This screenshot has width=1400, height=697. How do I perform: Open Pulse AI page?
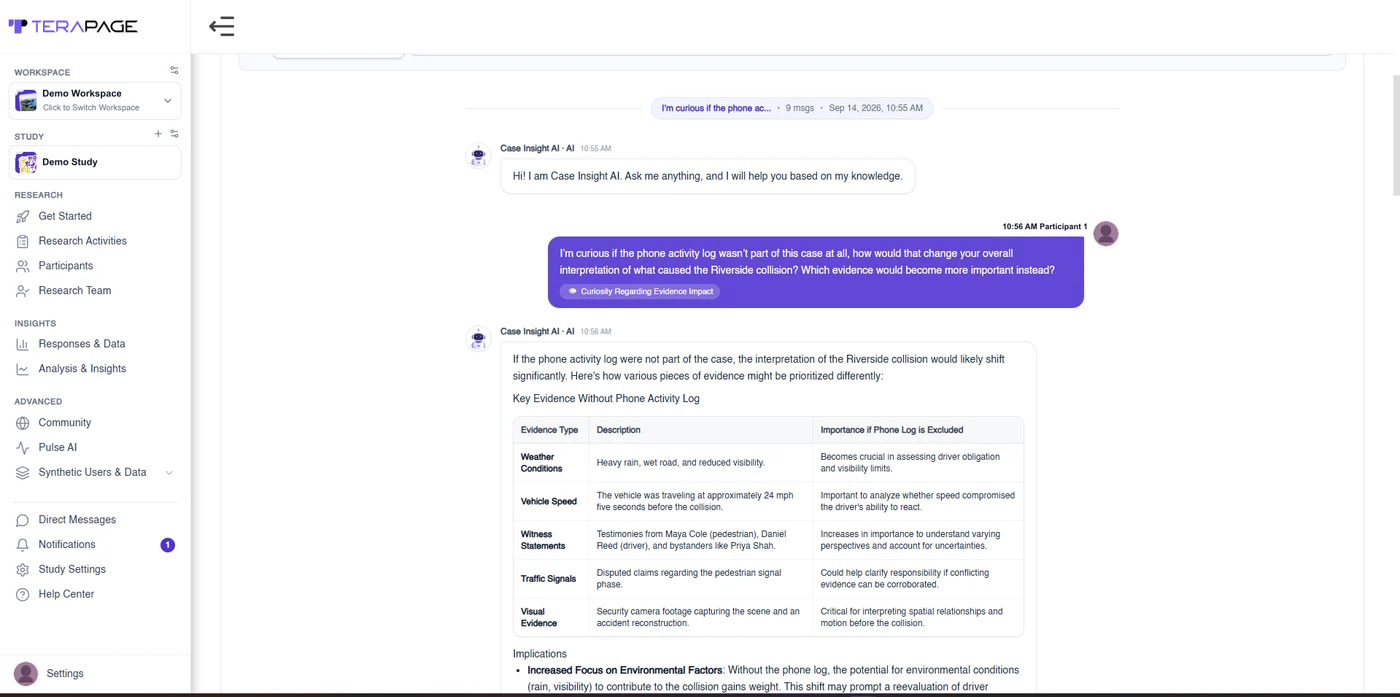(x=58, y=448)
